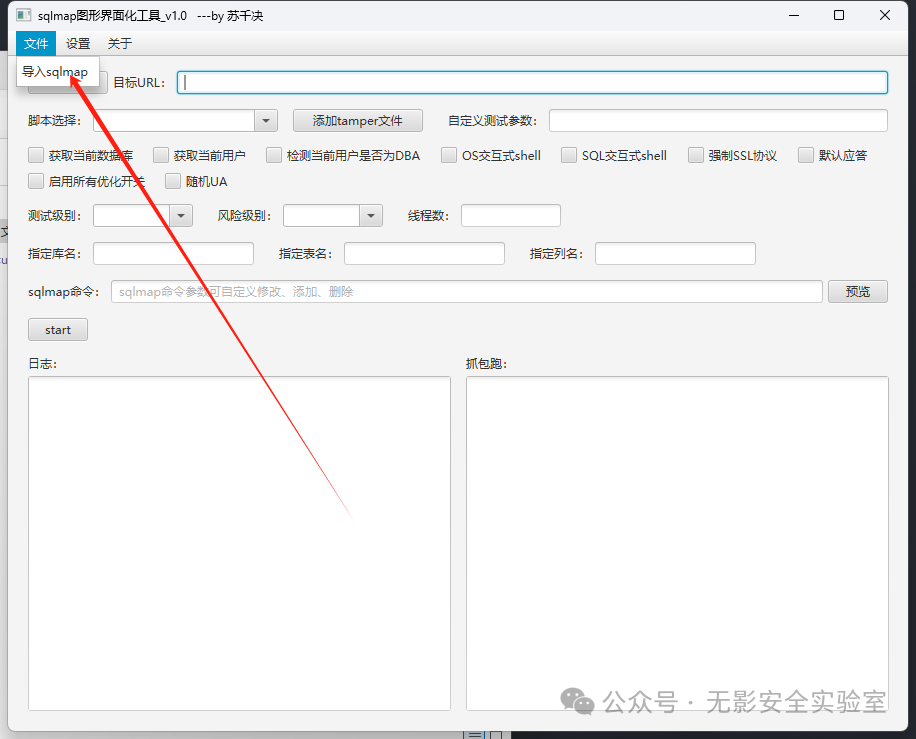Open the 脚本选择 combo box
The image size is (916, 739).
click(x=185, y=121)
